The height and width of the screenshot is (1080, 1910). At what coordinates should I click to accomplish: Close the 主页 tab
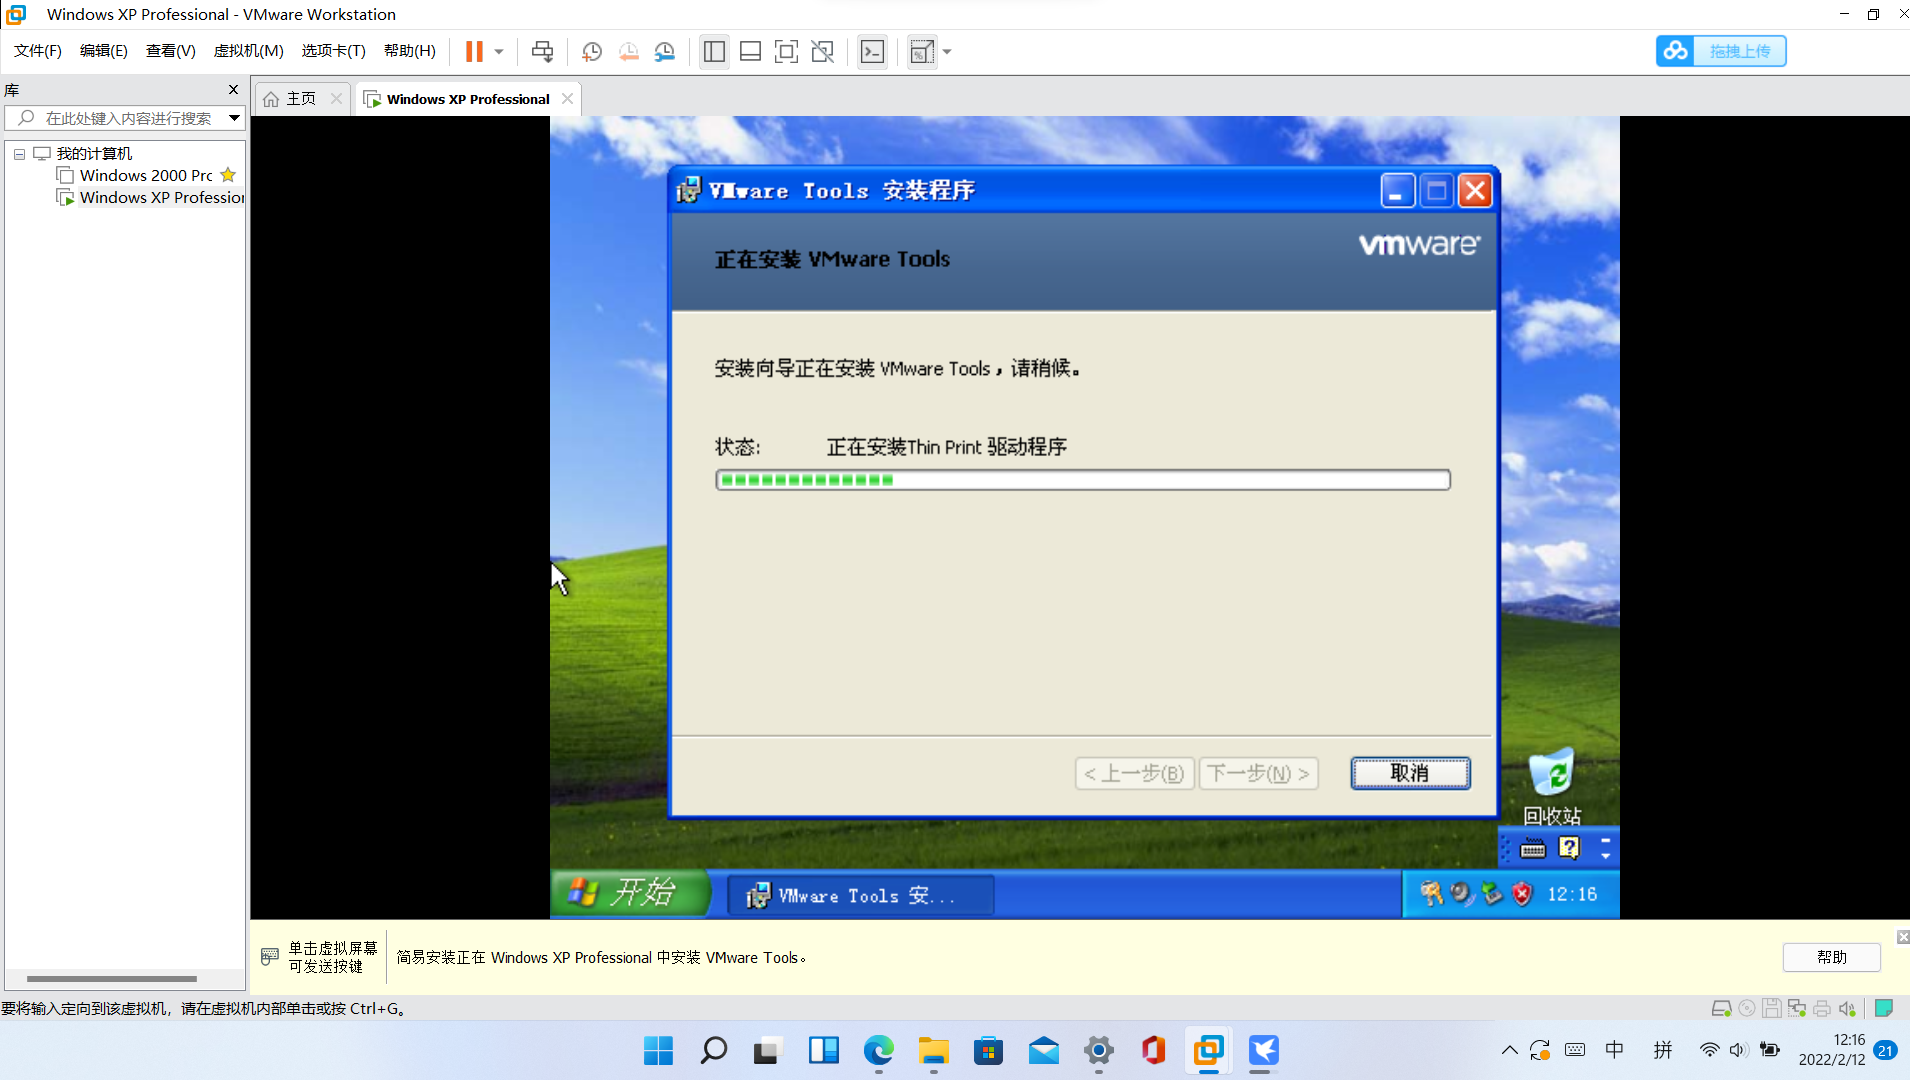tap(336, 99)
